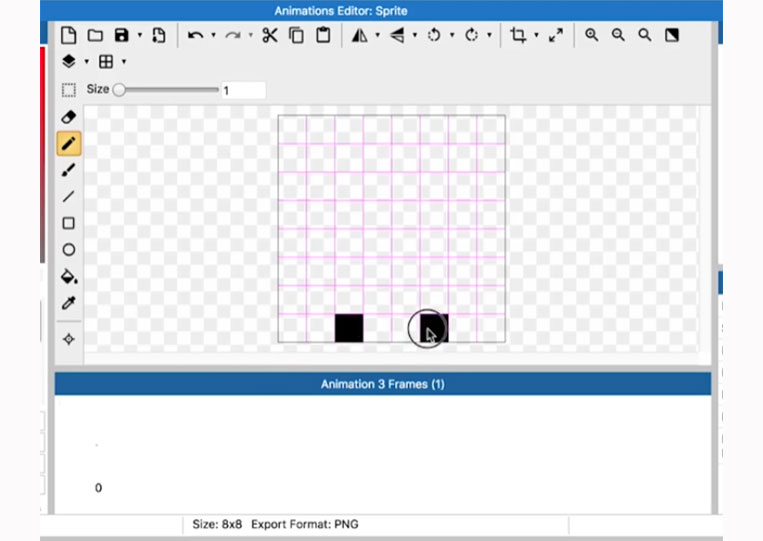Image resolution: width=763 pixels, height=541 pixels.
Task: Zoom out of the canvas
Action: (618, 35)
